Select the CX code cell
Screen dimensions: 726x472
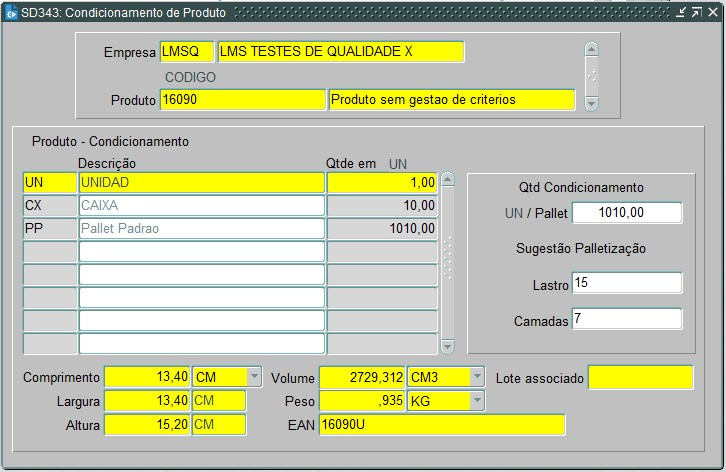click(50, 205)
